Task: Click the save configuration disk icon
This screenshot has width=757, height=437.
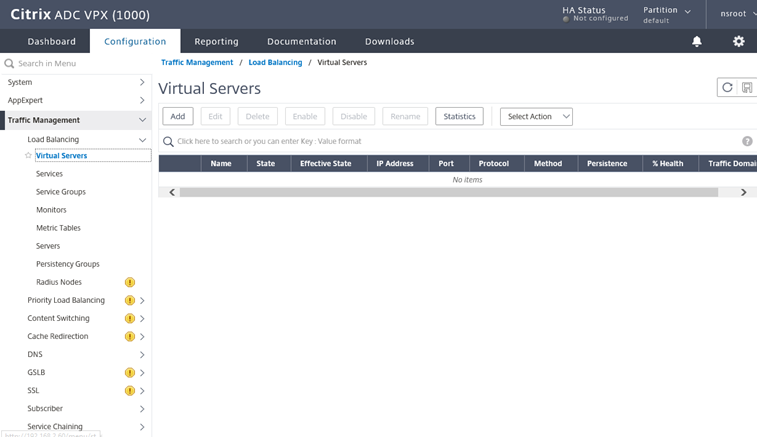Action: tap(747, 87)
